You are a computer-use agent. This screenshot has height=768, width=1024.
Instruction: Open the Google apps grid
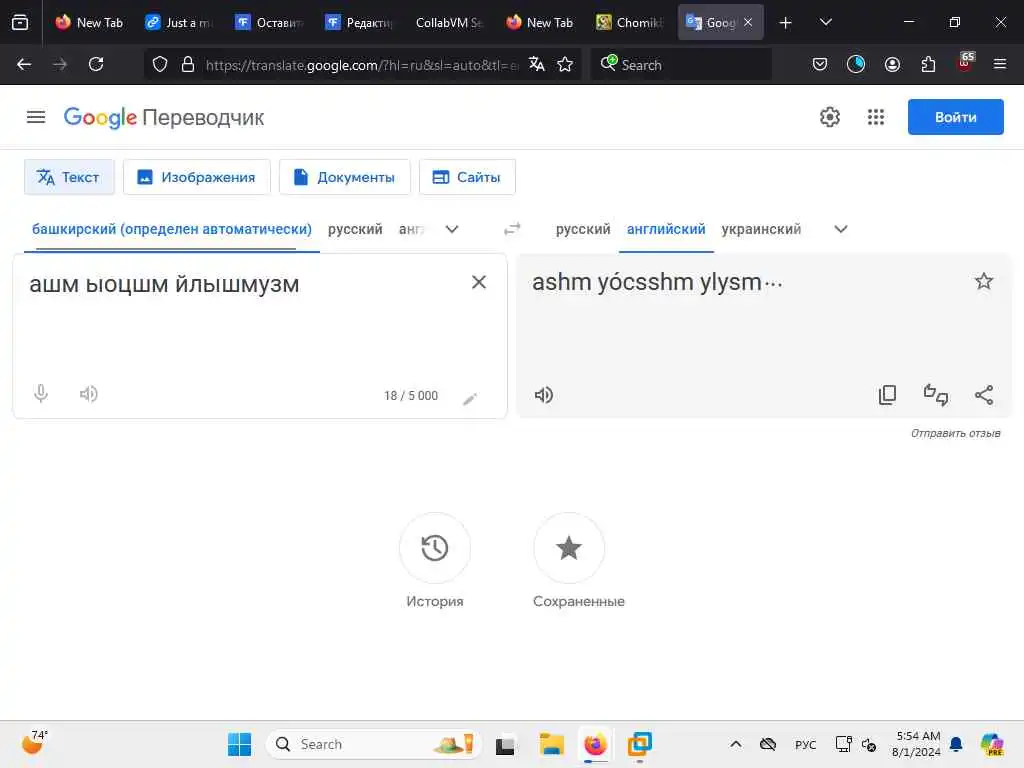pos(876,118)
